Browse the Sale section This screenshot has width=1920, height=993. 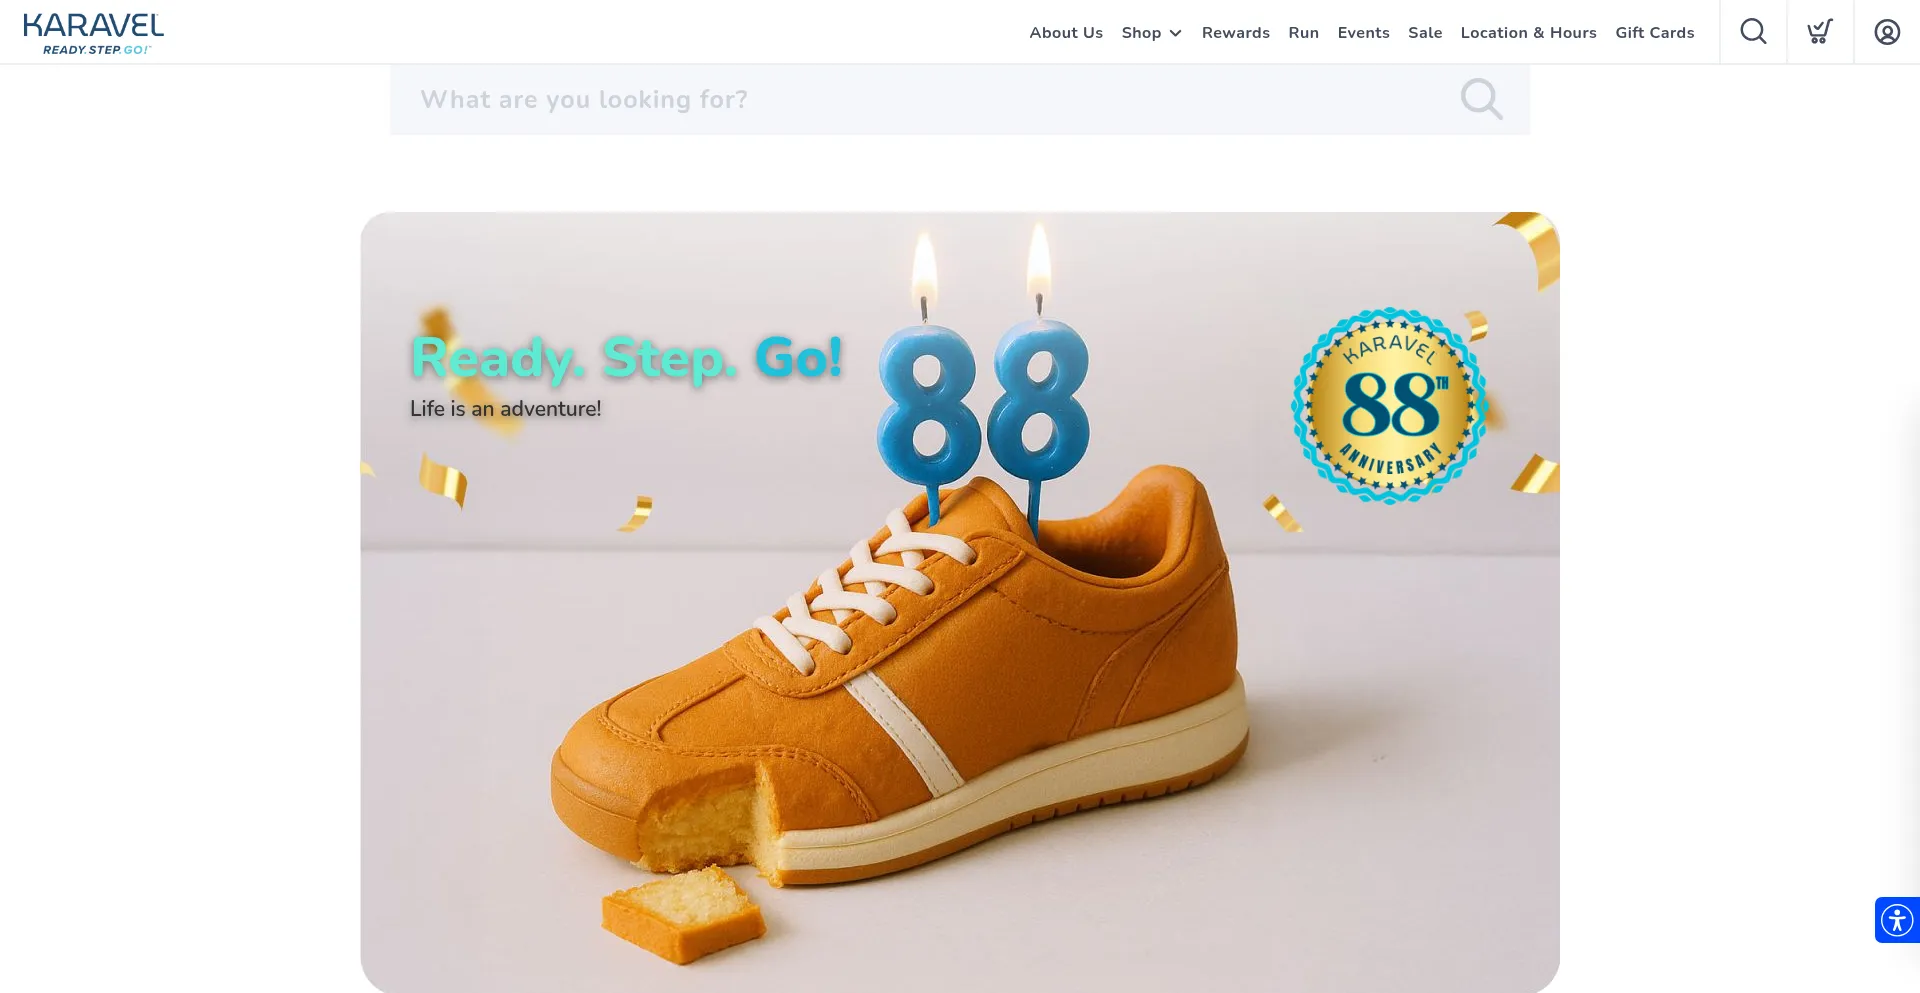(1425, 33)
